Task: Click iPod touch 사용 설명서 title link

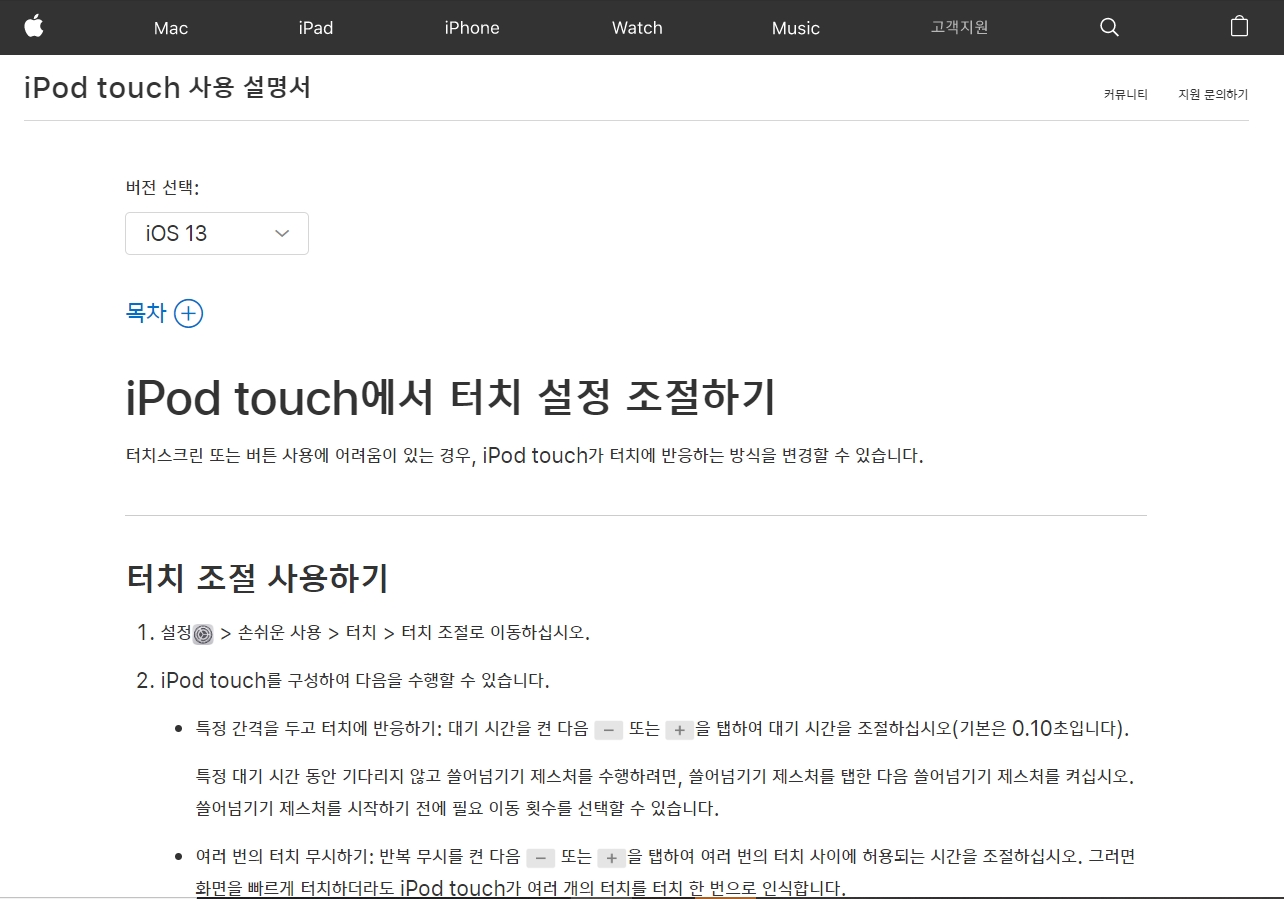Action: [x=167, y=87]
